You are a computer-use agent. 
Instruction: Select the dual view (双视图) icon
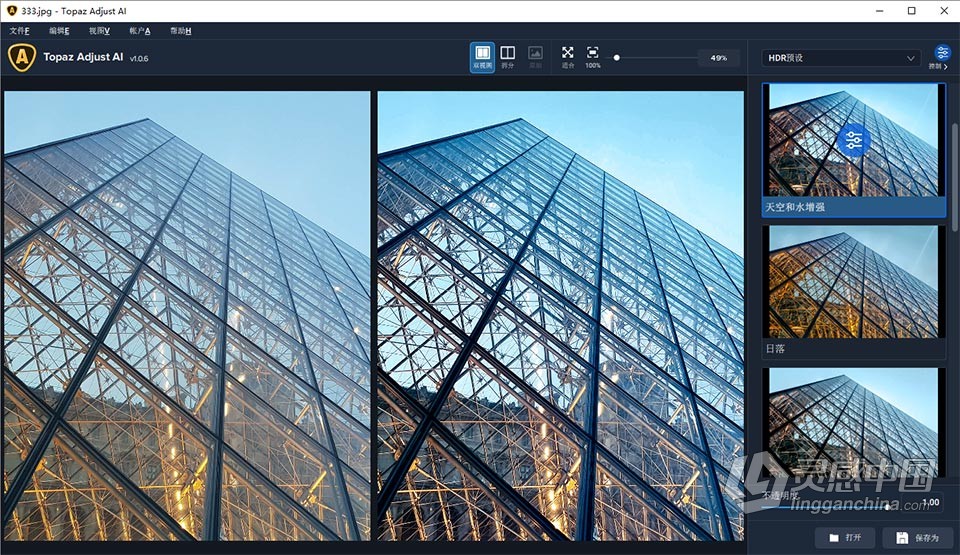[482, 56]
